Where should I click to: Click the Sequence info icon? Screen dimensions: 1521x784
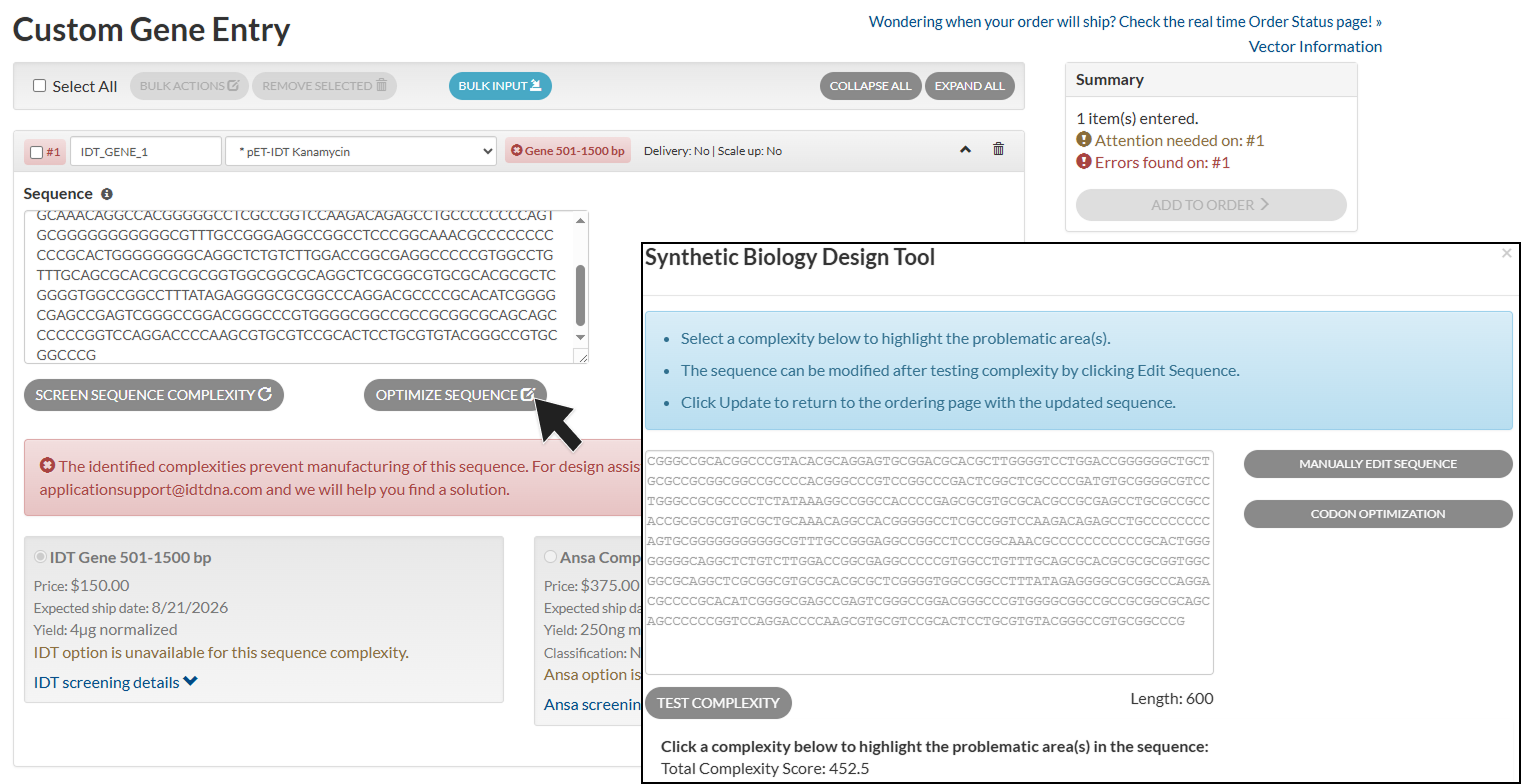(x=107, y=194)
